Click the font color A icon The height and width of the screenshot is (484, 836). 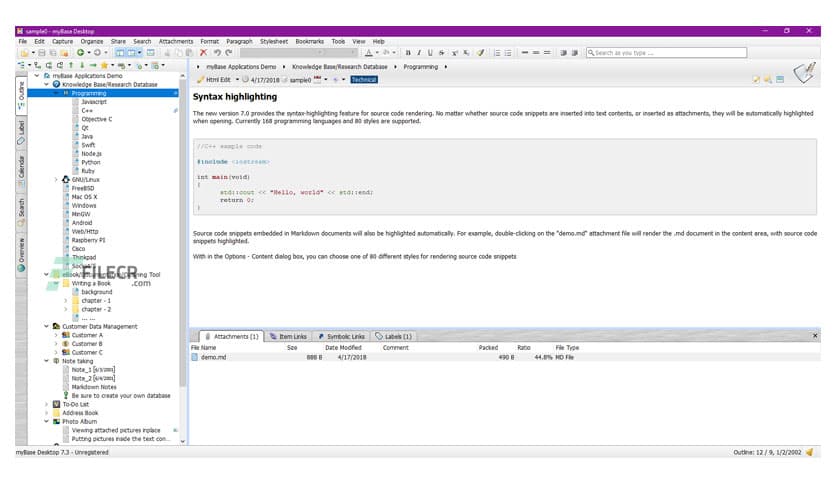pos(368,53)
